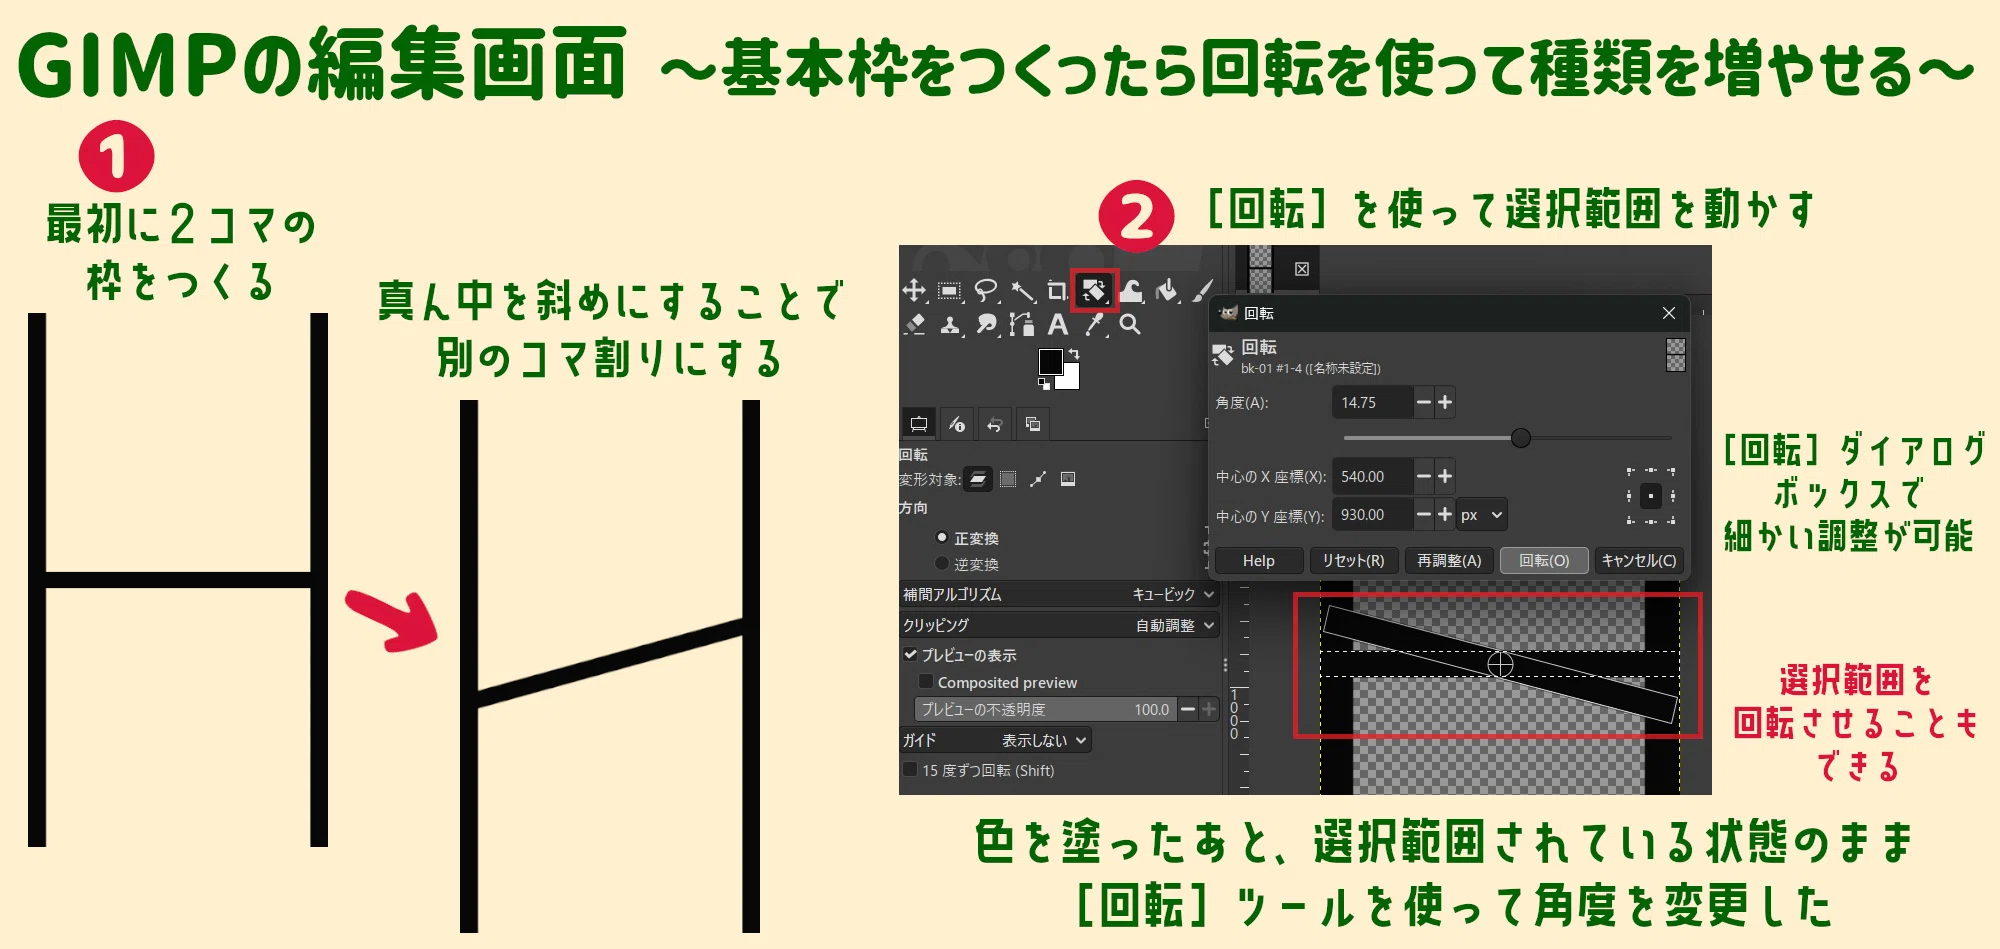Uncheck プレビューの表示 show preview checkbox
This screenshot has width=2000, height=949.
point(910,654)
